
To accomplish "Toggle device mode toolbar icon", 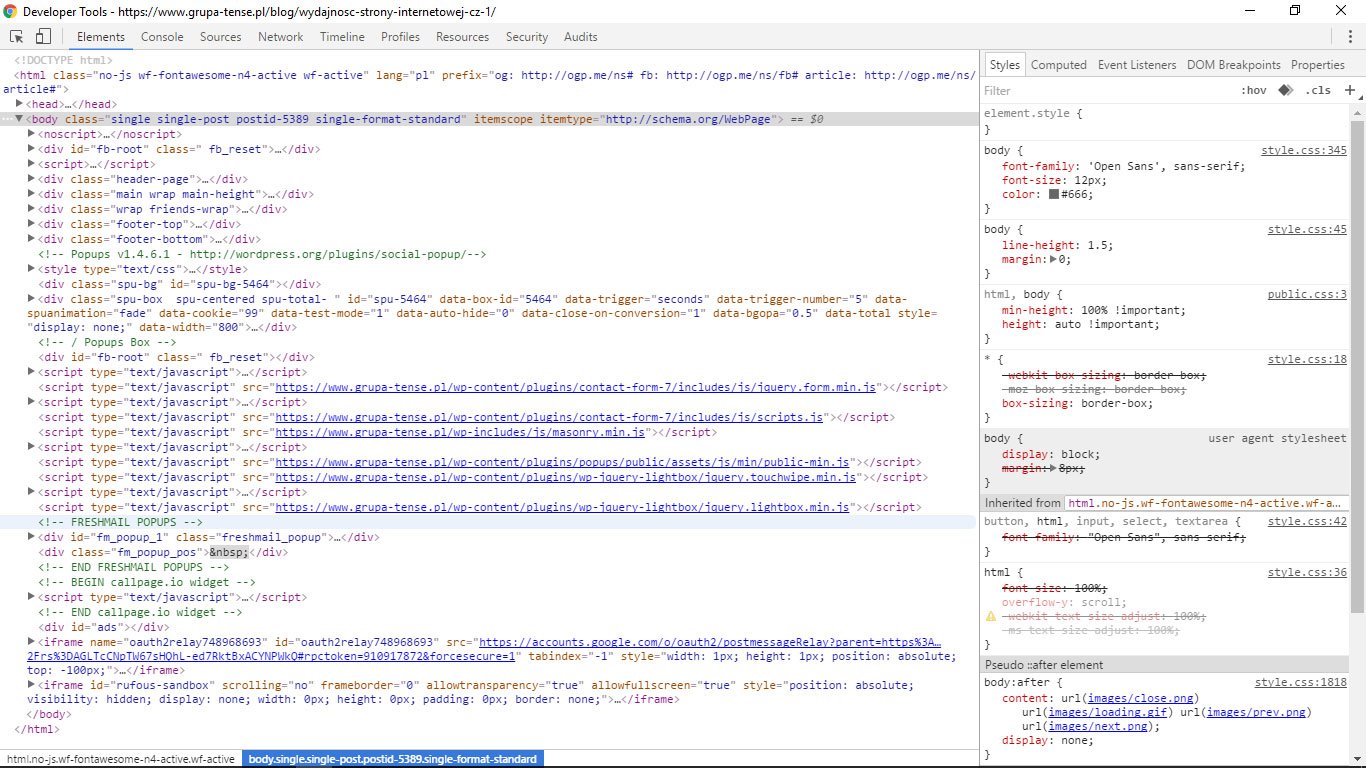I will [x=43, y=37].
